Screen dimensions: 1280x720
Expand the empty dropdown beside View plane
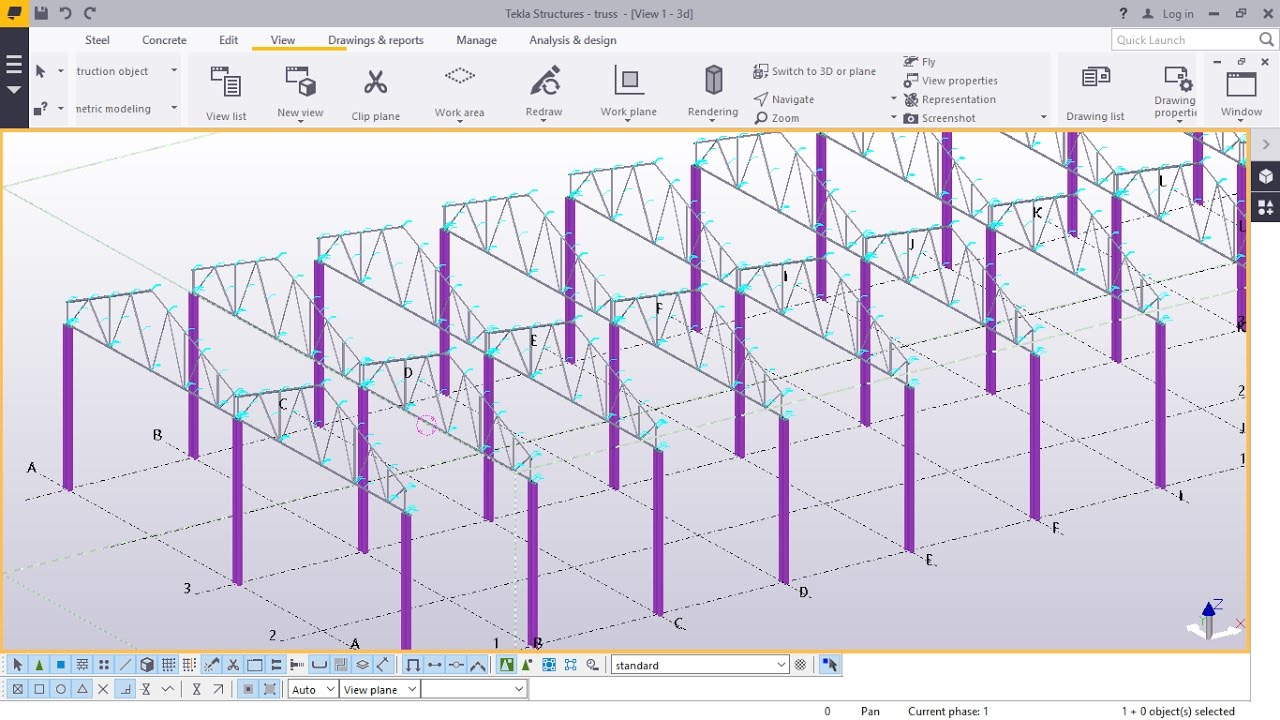point(474,689)
